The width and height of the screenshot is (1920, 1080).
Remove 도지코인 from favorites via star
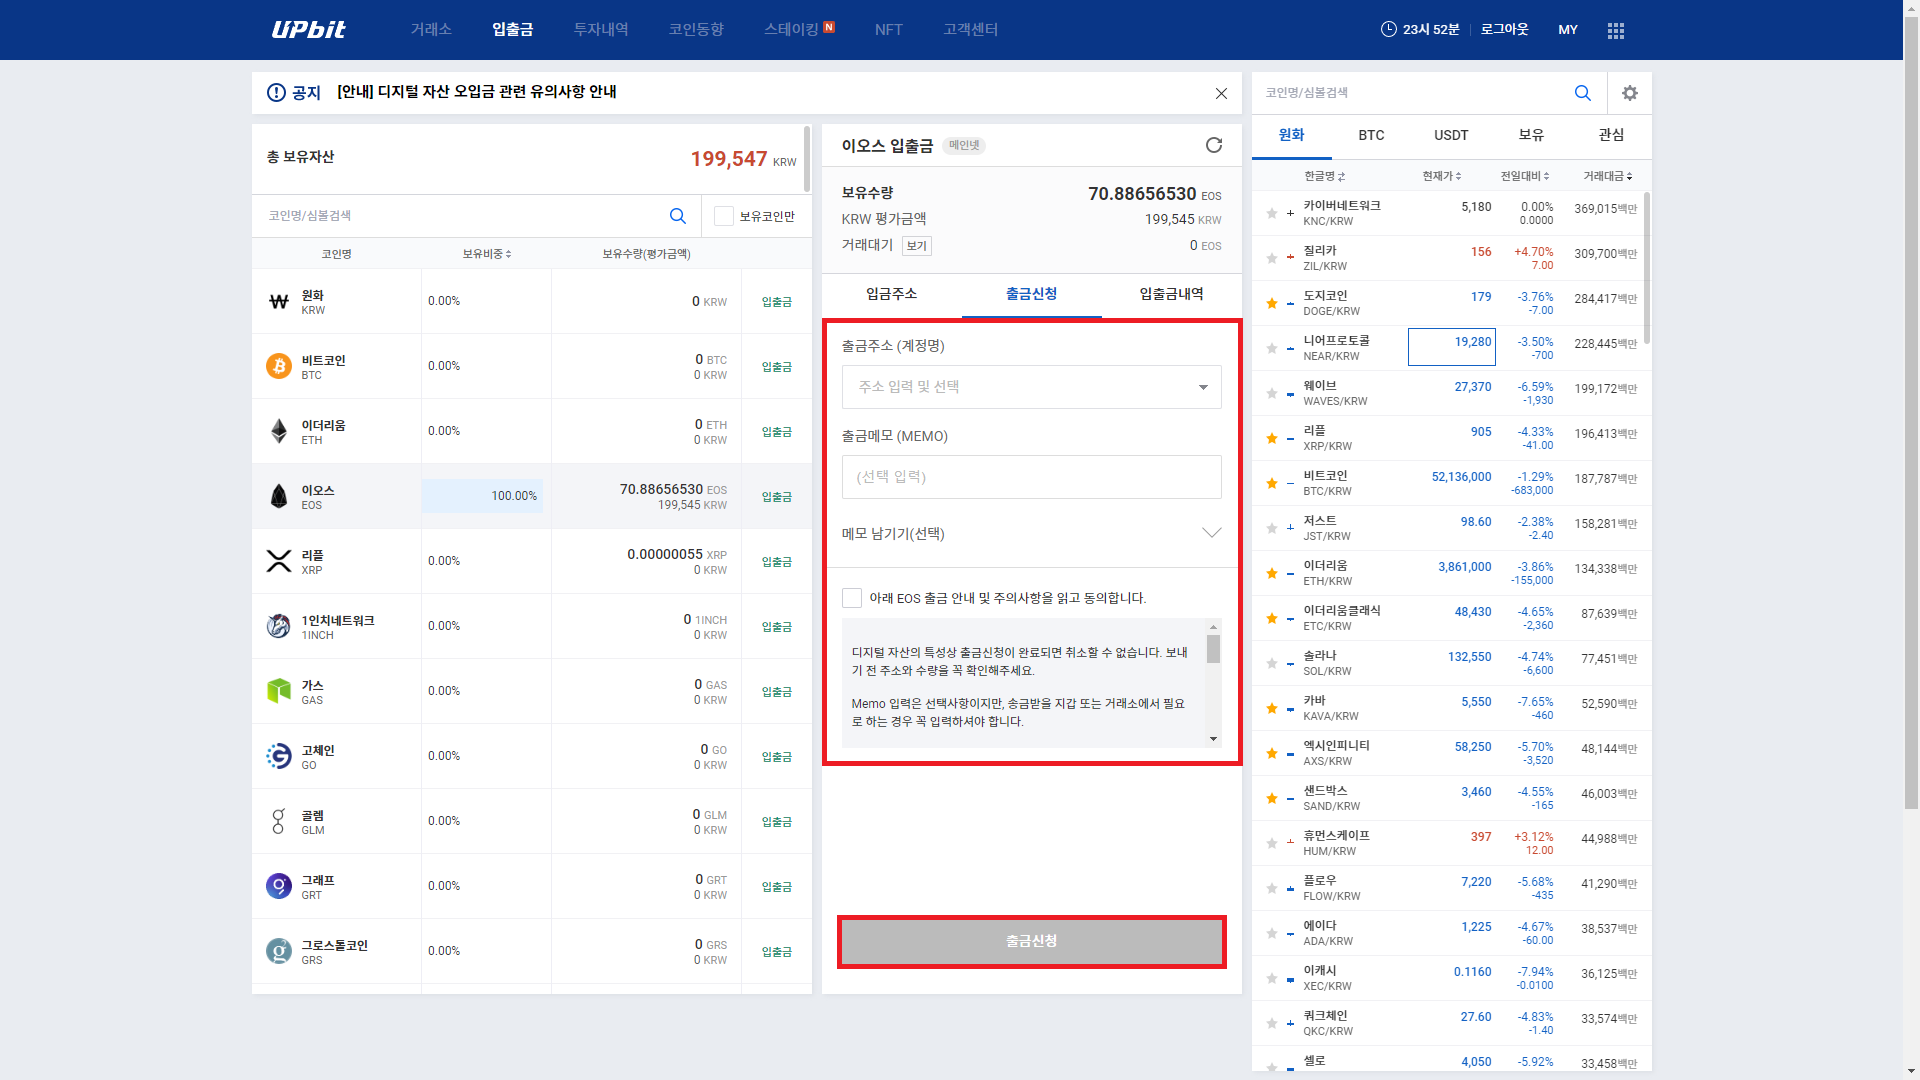tap(1272, 303)
